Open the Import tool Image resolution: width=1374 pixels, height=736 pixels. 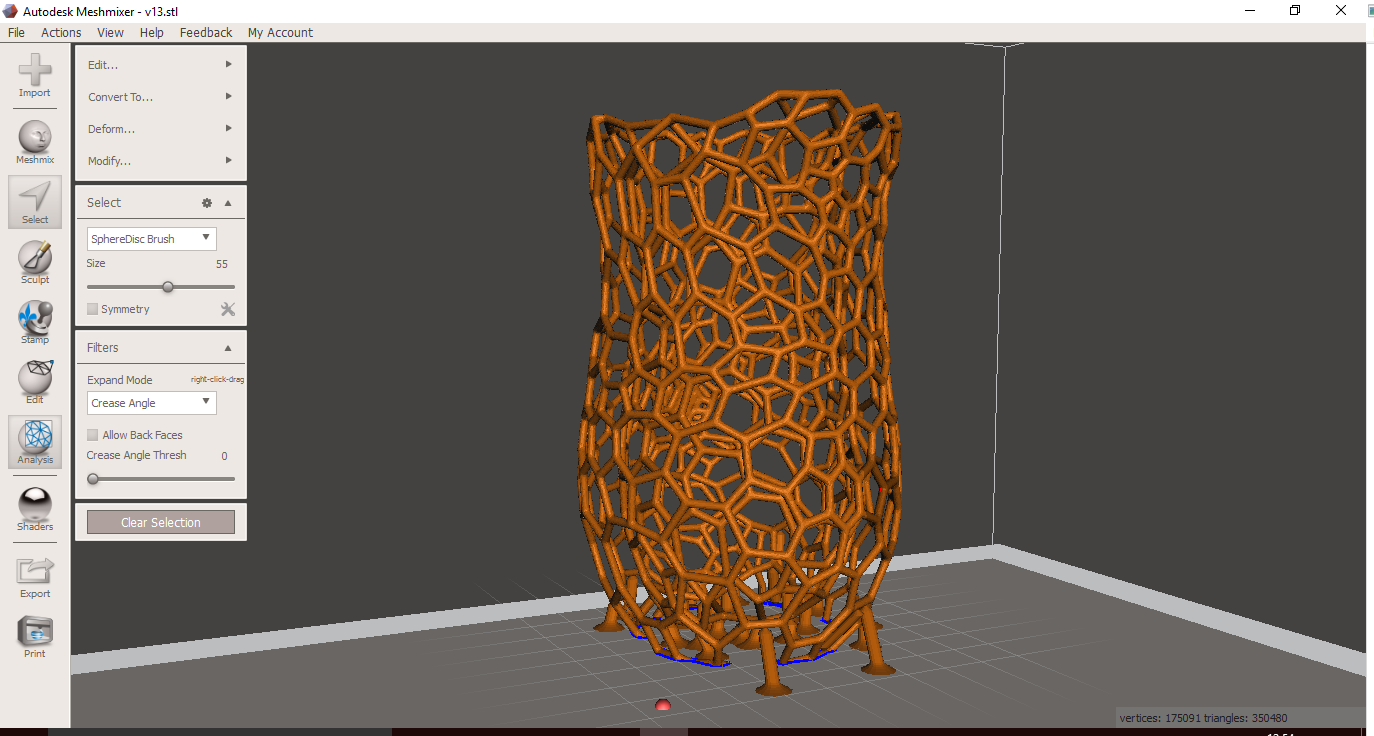click(35, 75)
